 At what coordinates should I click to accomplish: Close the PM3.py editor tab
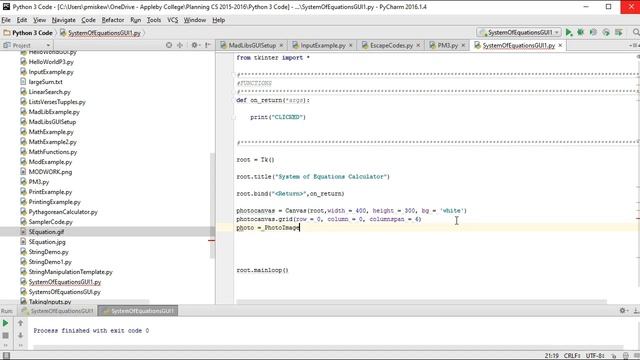tap(463, 45)
